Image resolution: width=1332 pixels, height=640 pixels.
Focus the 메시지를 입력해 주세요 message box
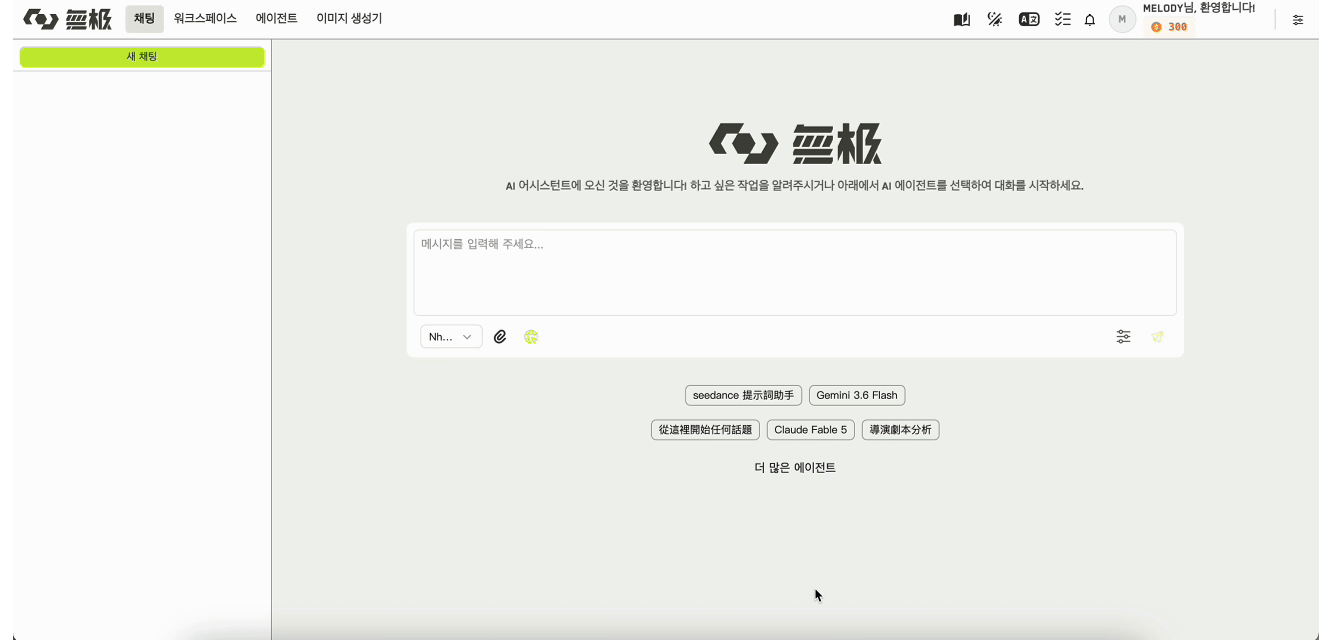[x=795, y=273]
